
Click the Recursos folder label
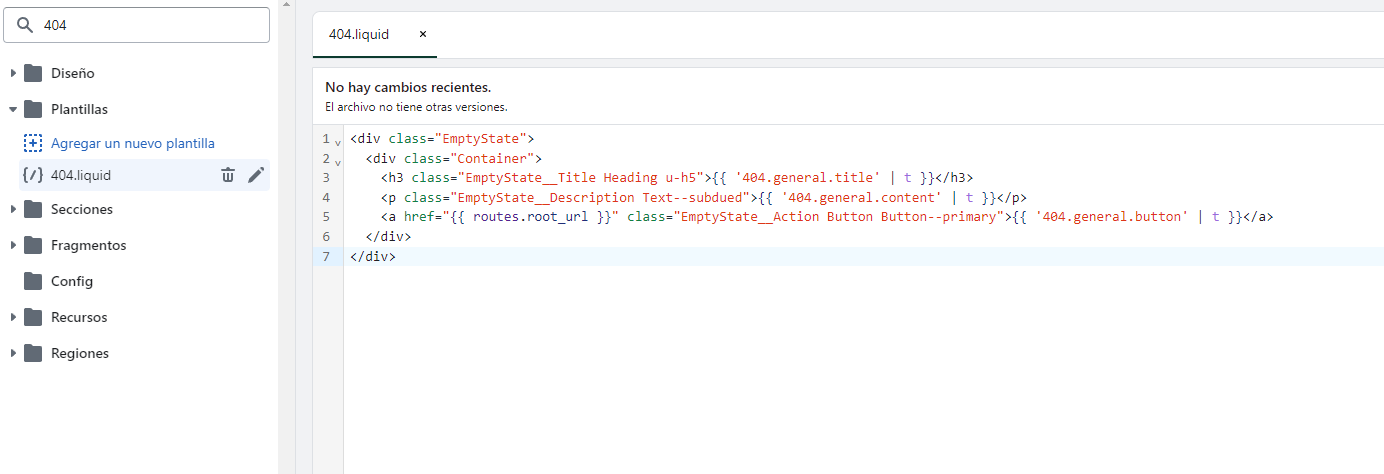click(79, 317)
